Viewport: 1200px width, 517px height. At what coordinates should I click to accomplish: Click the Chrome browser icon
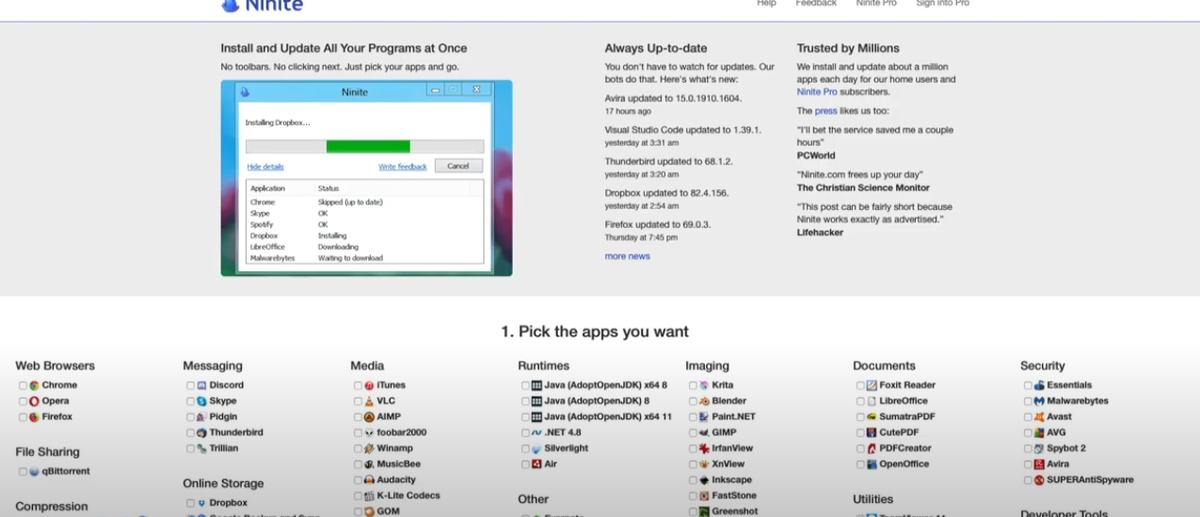[34, 385]
